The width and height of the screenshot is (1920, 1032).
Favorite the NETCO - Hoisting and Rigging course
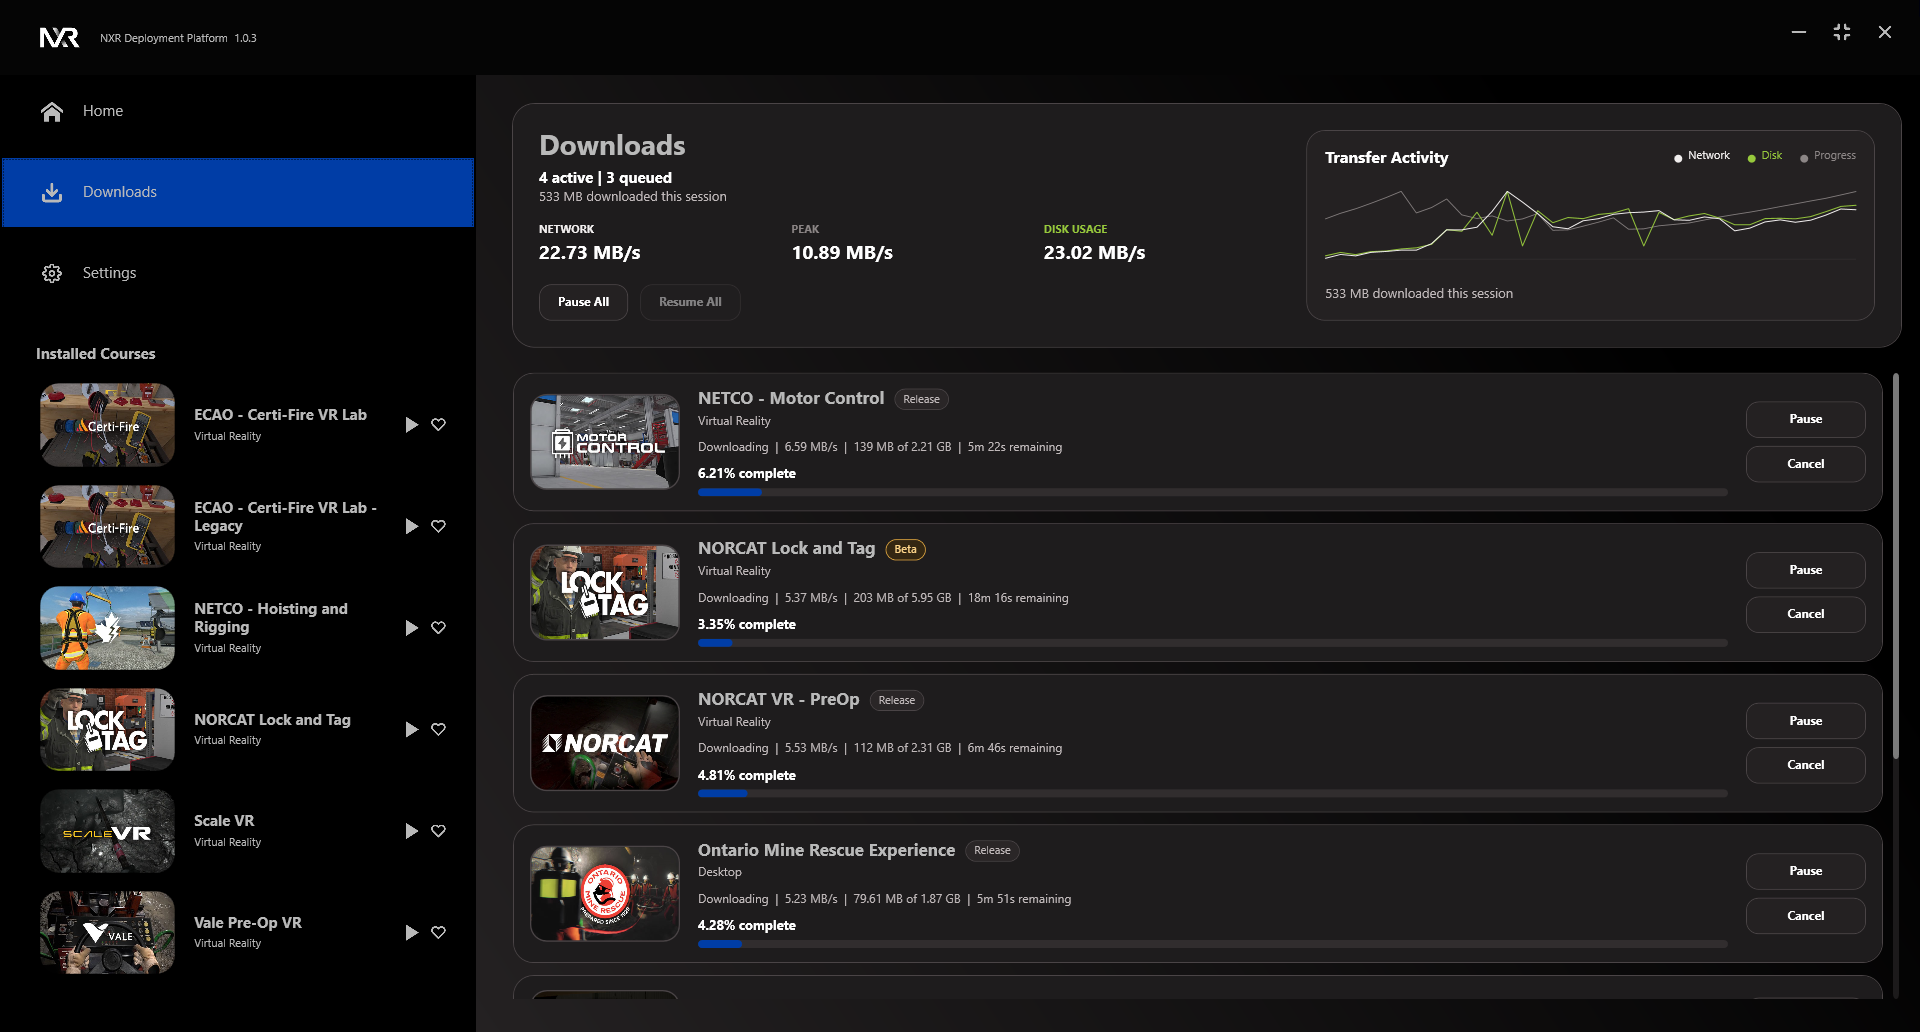pos(438,628)
